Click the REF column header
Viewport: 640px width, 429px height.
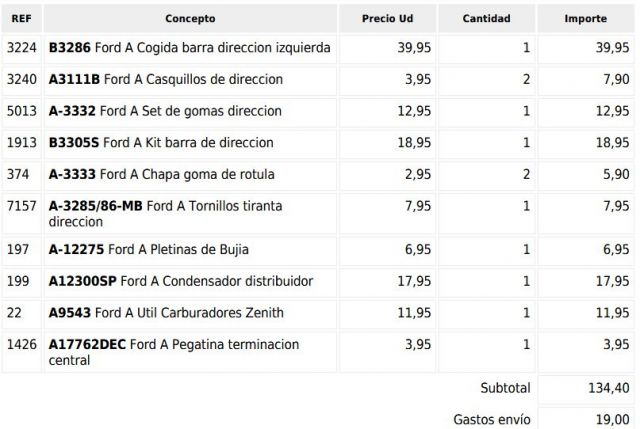click(20, 19)
